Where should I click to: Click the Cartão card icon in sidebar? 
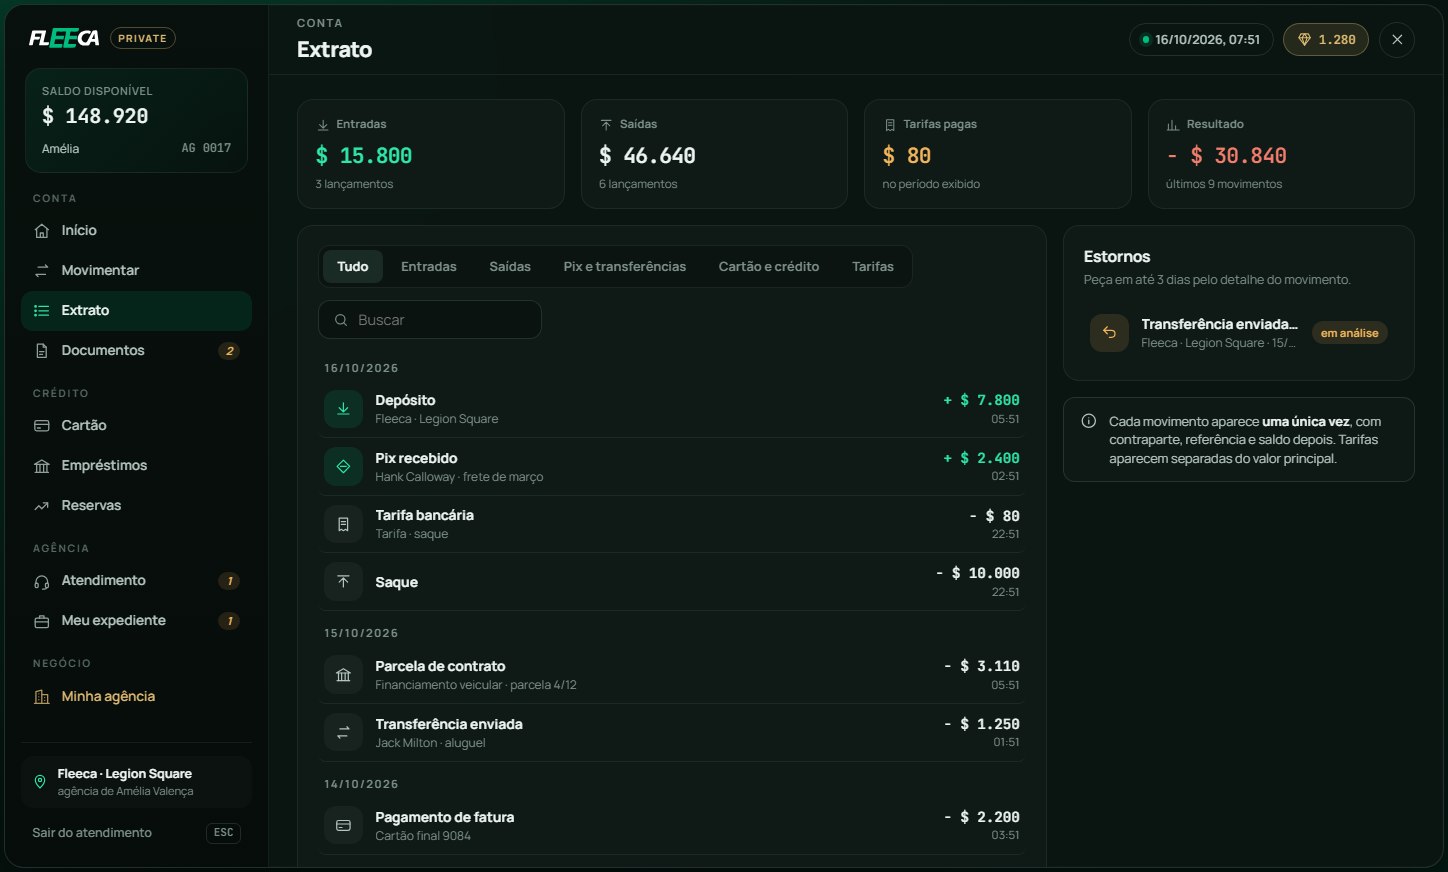(42, 426)
